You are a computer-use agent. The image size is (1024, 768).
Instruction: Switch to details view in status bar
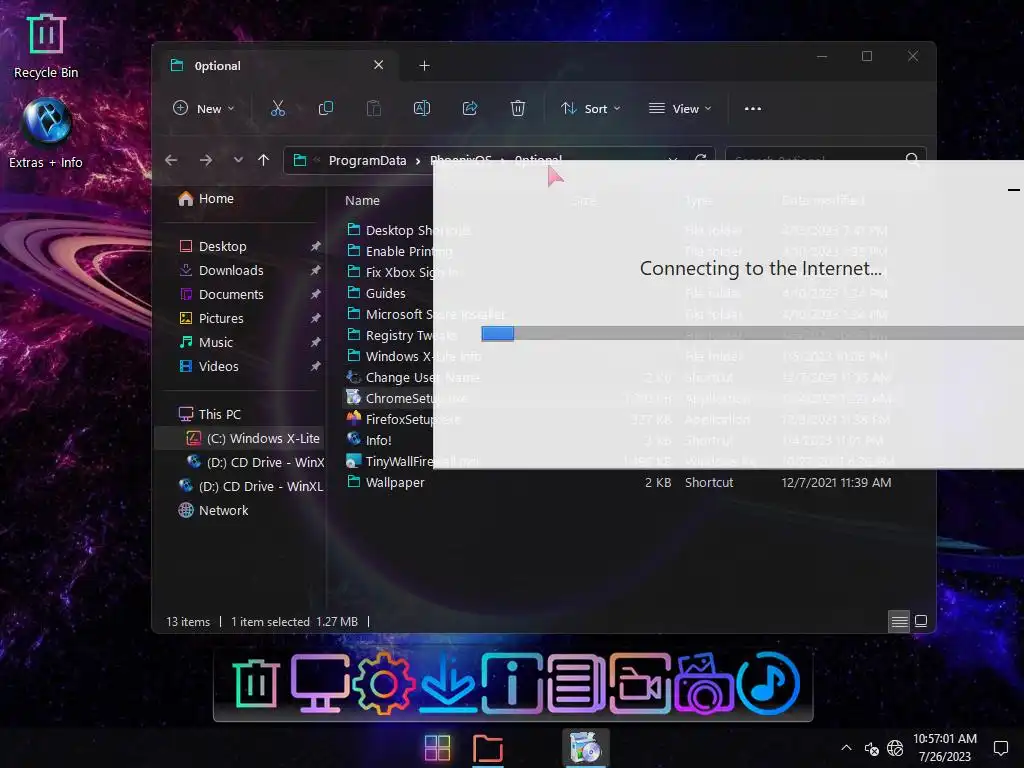899,621
